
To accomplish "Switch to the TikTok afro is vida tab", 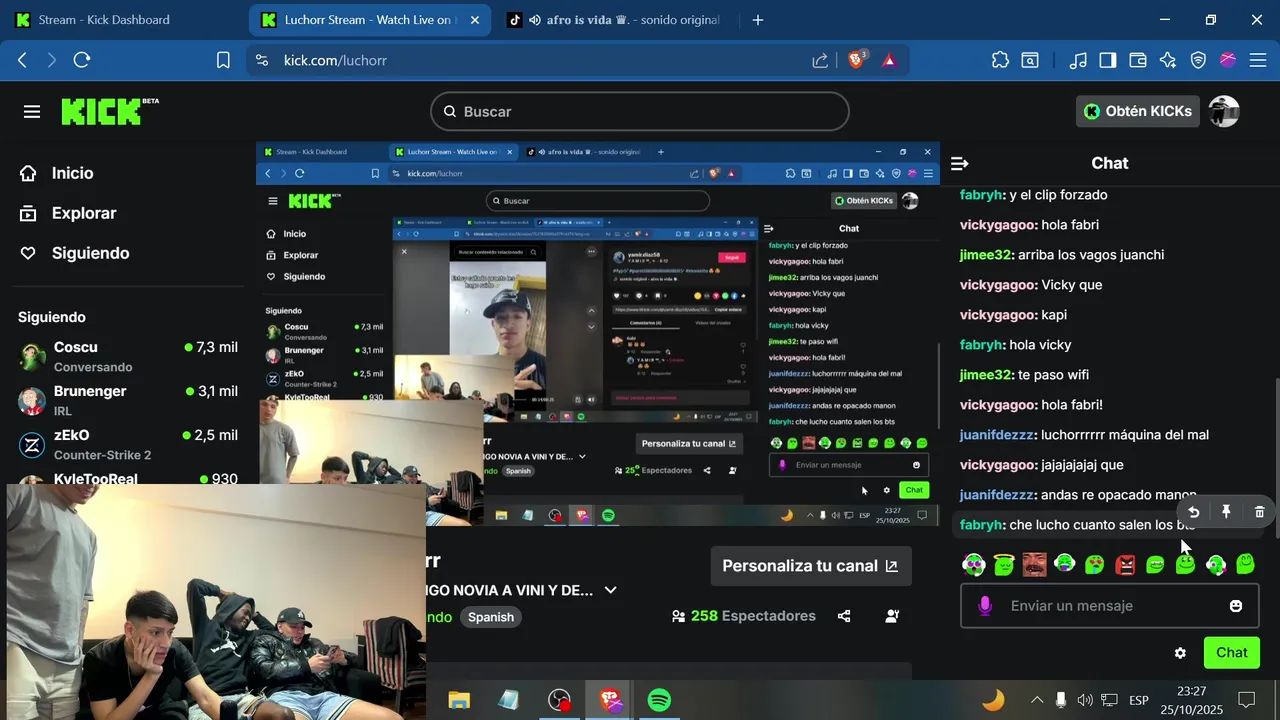I will point(614,20).
